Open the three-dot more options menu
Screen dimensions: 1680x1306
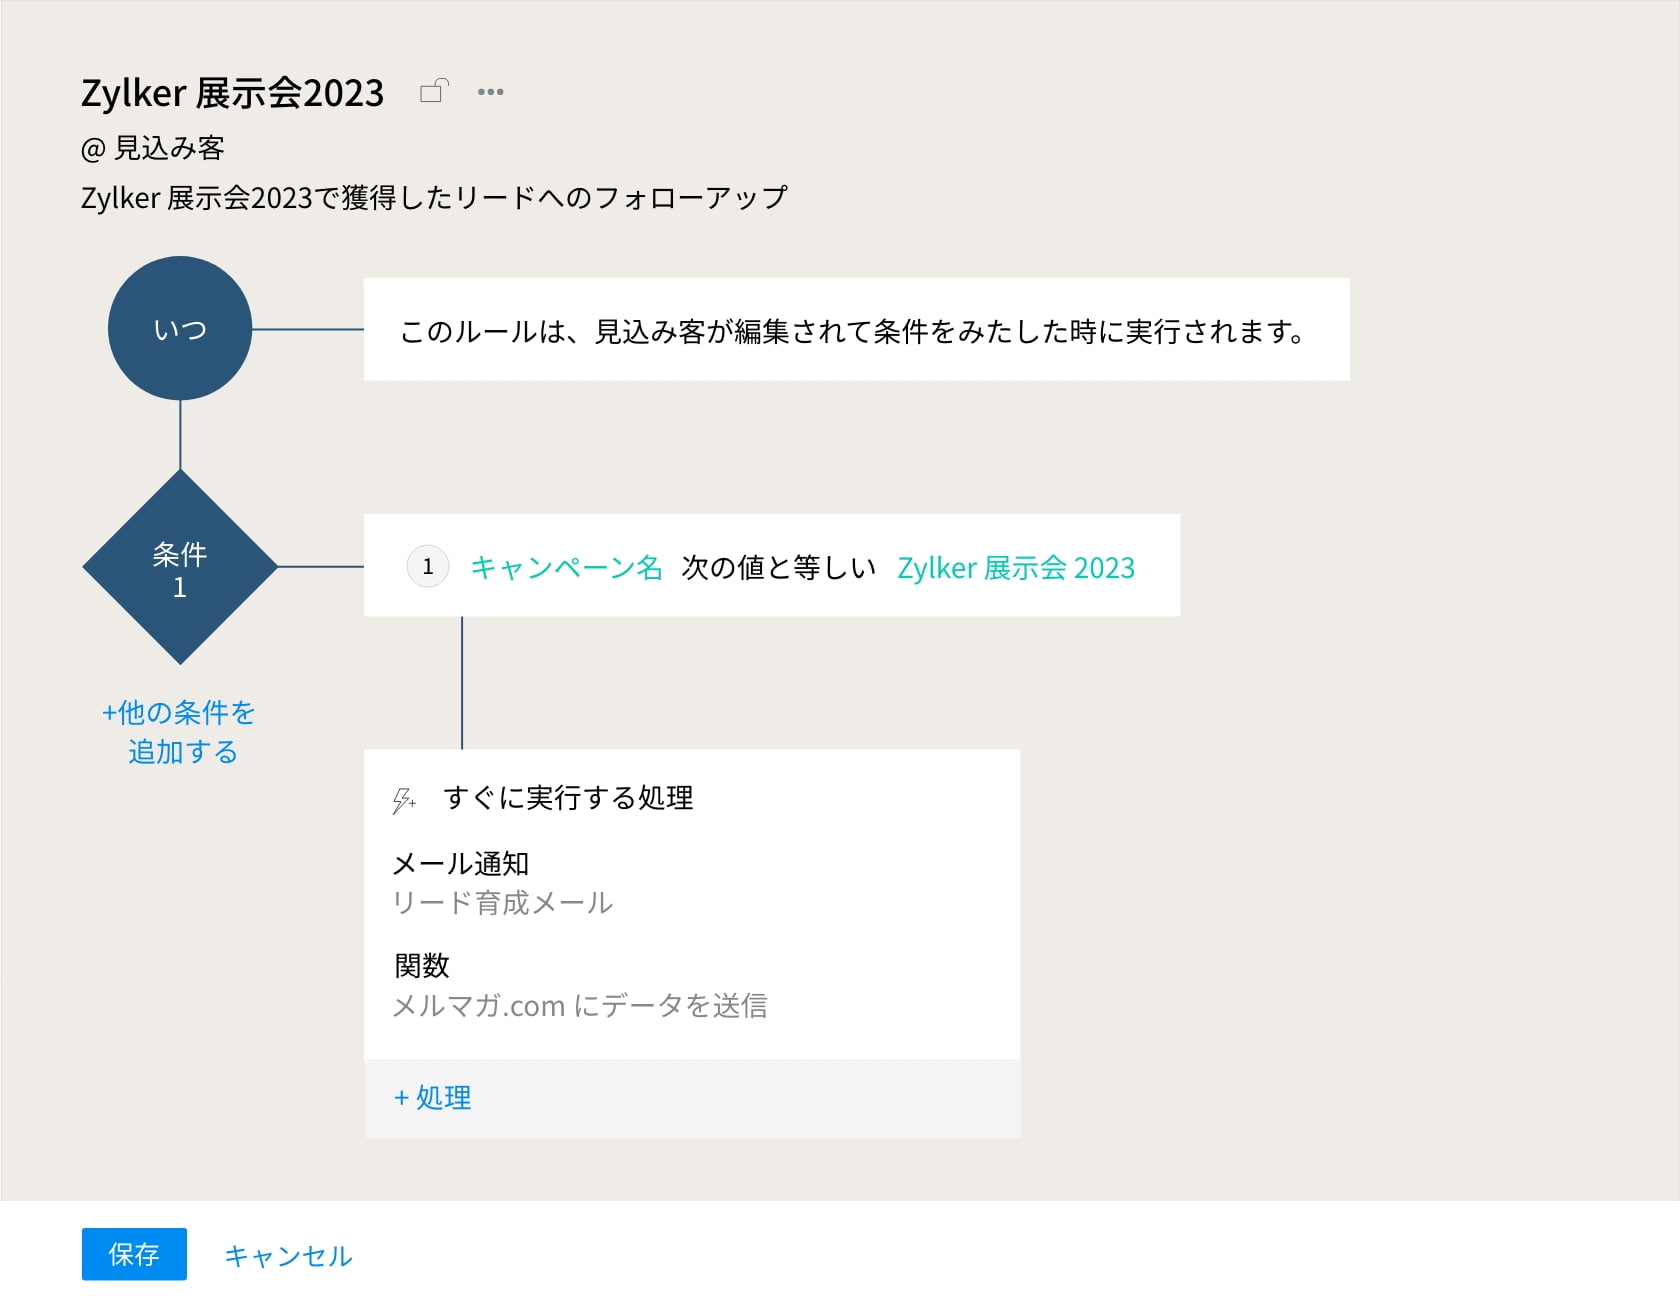pos(490,92)
